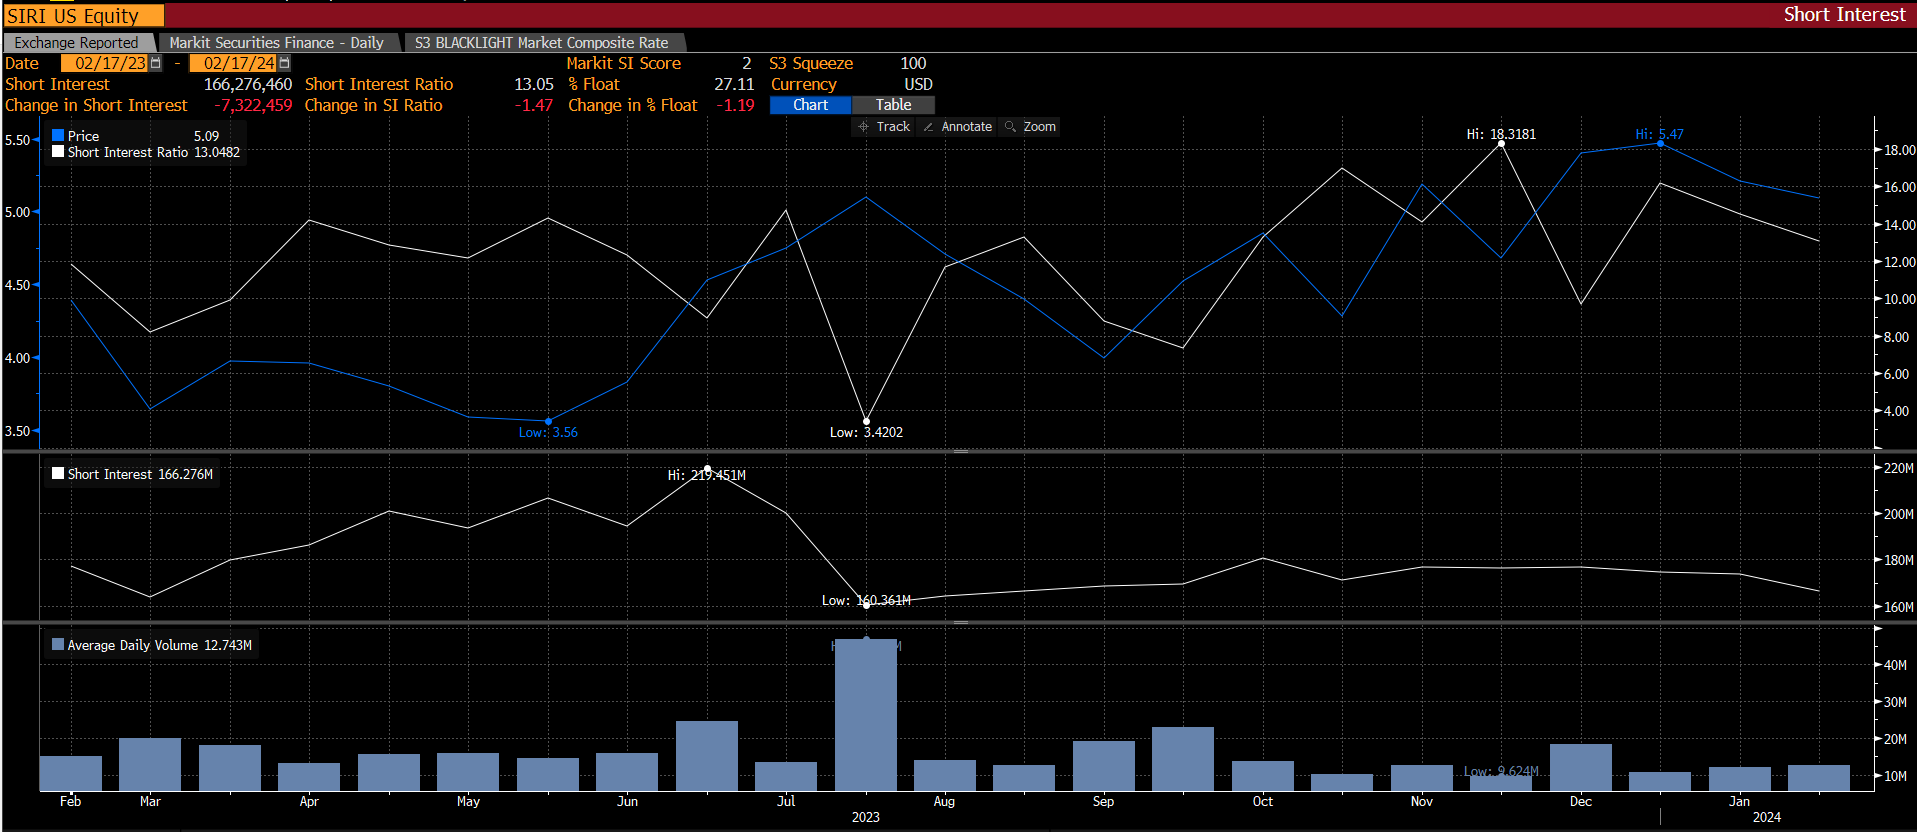The image size is (1917, 832).
Task: Click the Annotate pencil icon
Action: pyautogui.click(x=928, y=127)
